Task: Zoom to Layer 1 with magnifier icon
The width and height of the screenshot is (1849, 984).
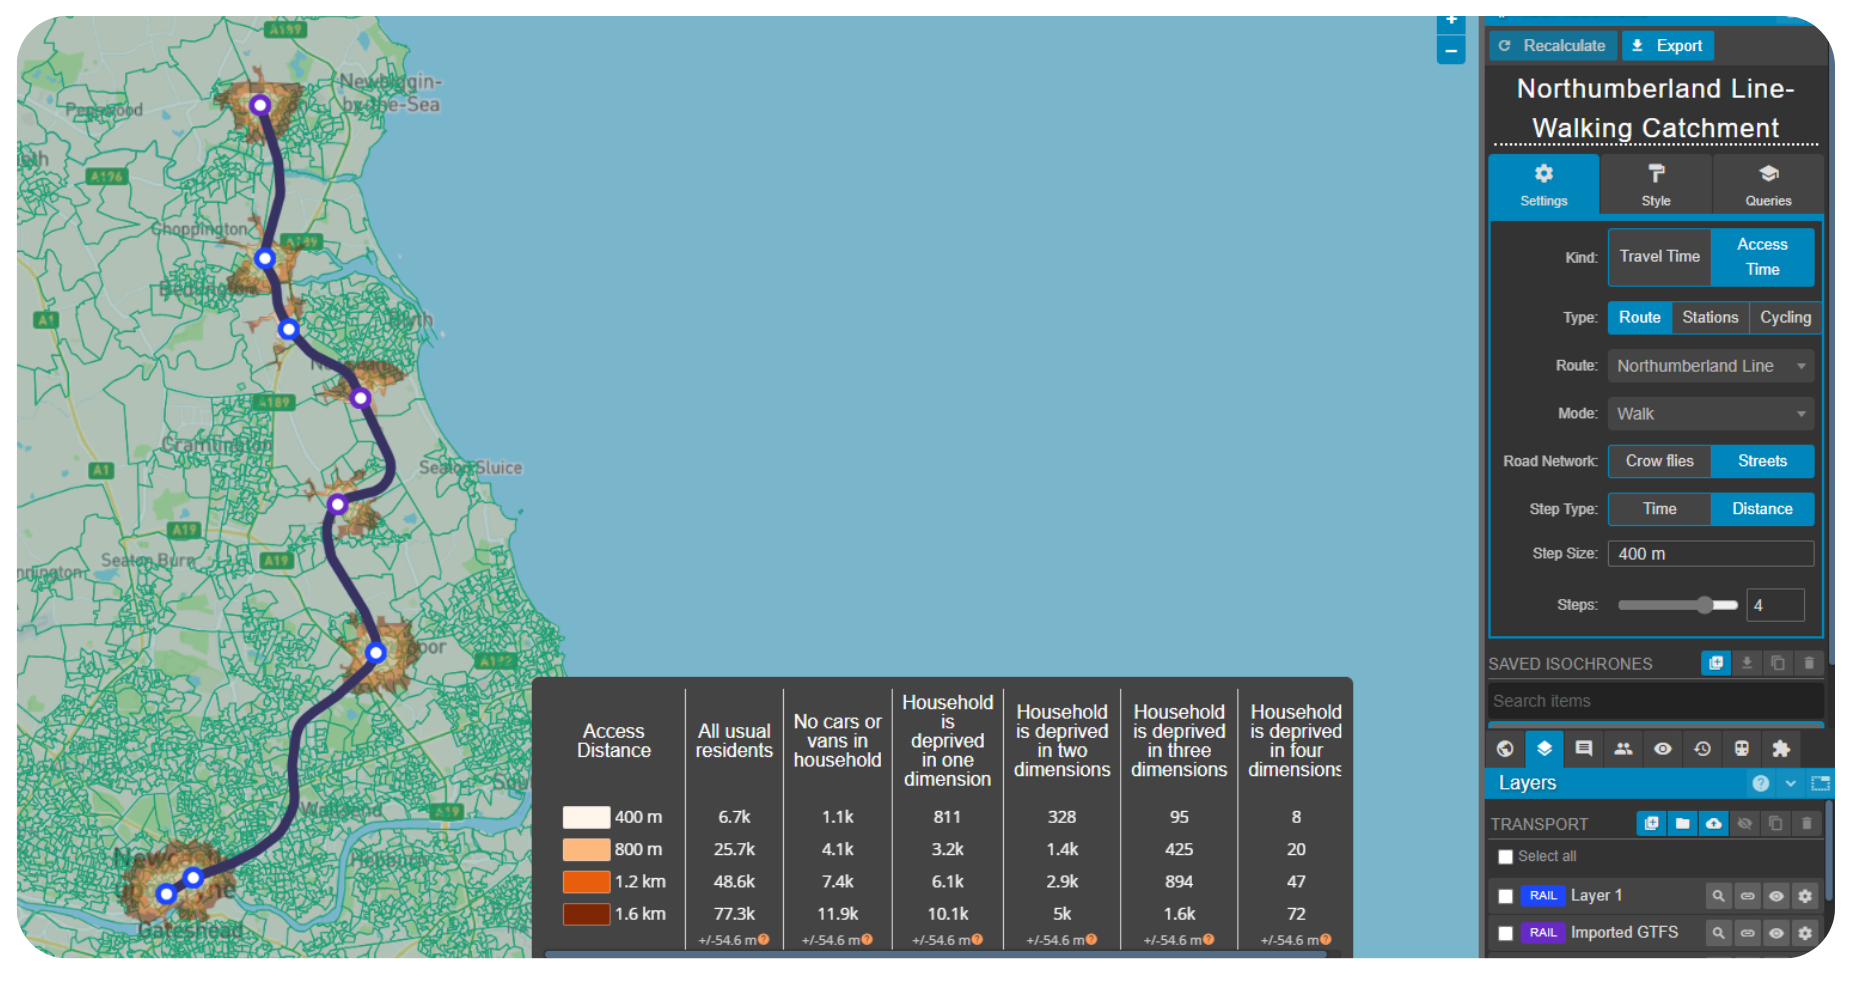Action: (1718, 896)
